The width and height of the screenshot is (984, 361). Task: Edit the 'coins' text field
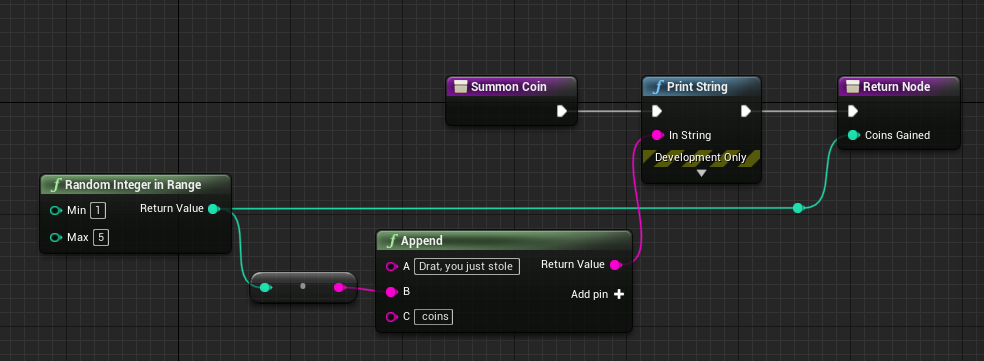point(434,316)
